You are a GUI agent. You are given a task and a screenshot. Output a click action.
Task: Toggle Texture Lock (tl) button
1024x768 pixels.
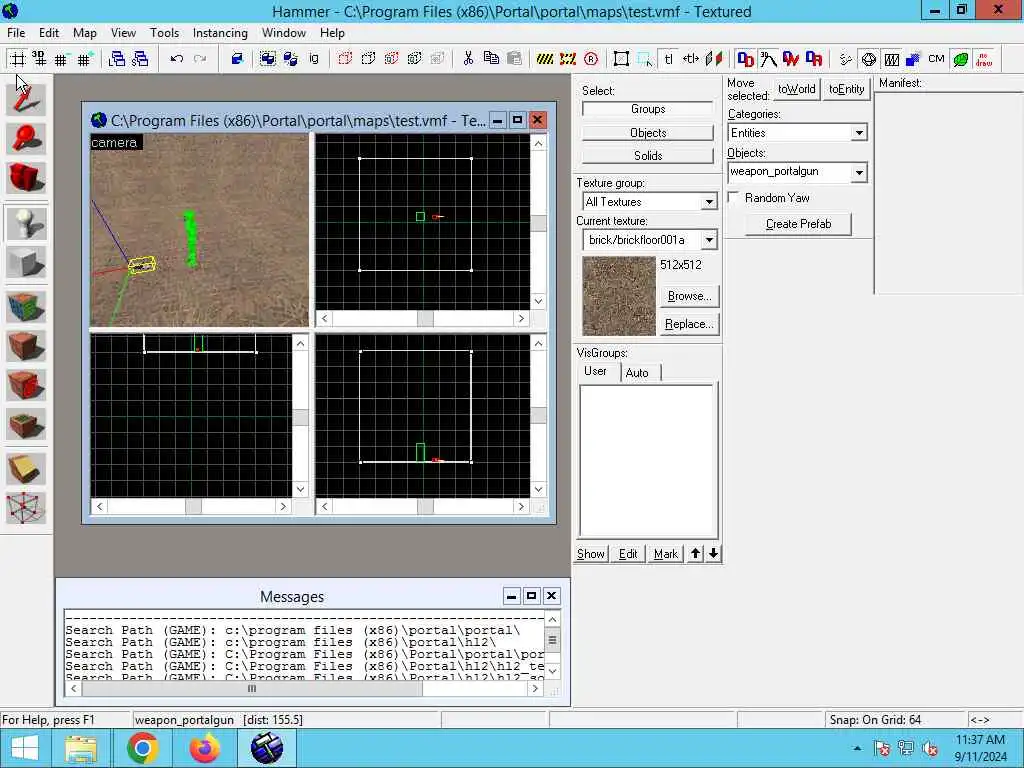pyautogui.click(x=668, y=59)
